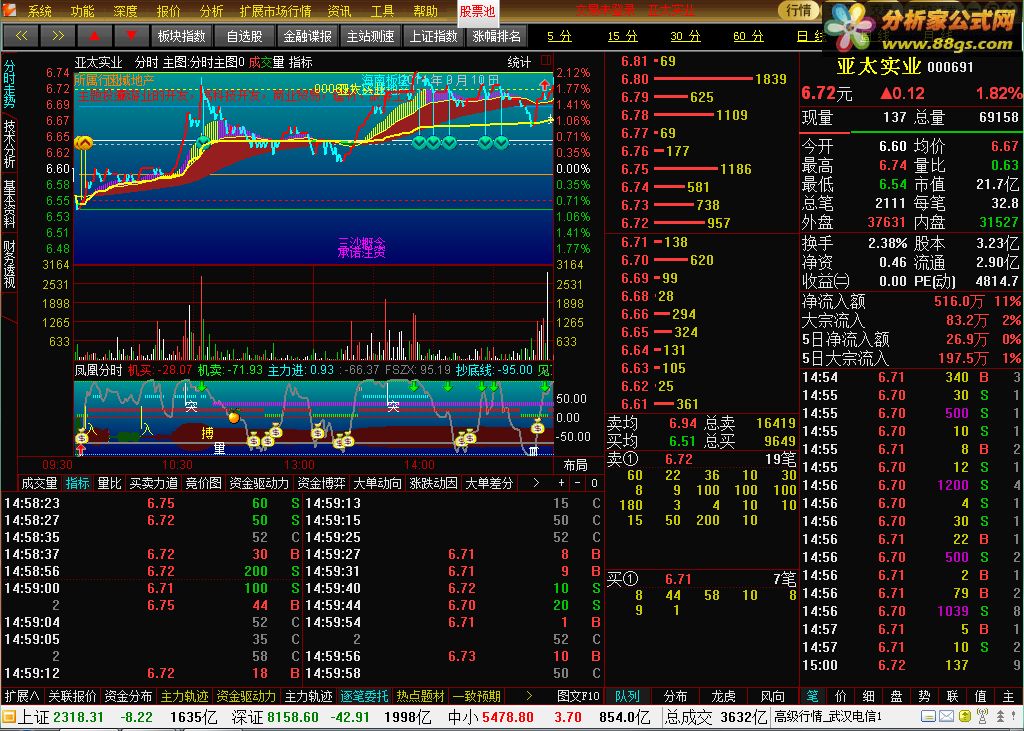1024x731 pixels.
Task: Select the 资金博弈 indicator tab
Action: point(321,483)
